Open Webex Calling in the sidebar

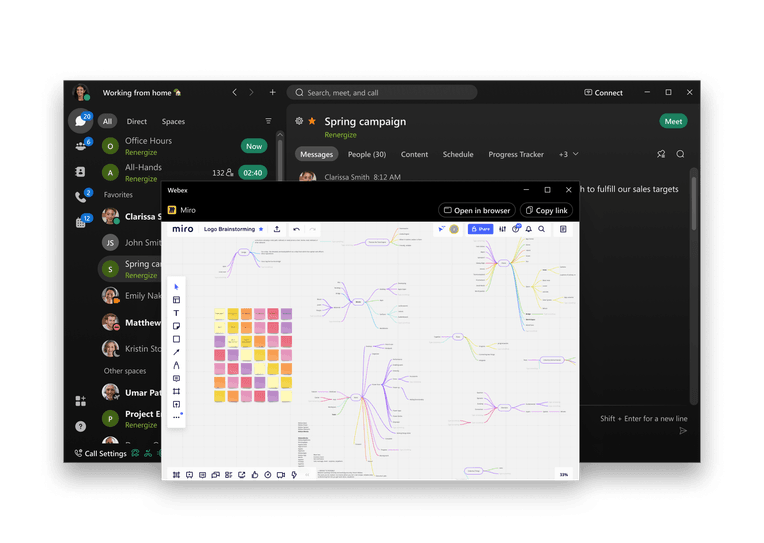click(80, 197)
